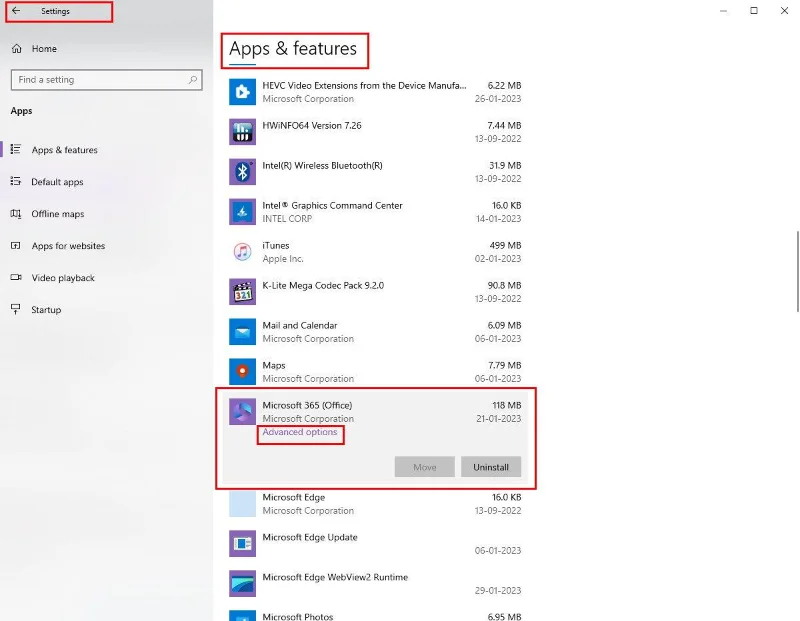Image resolution: width=800 pixels, height=621 pixels.
Task: Open Video playback settings
Action: pyautogui.click(x=63, y=278)
